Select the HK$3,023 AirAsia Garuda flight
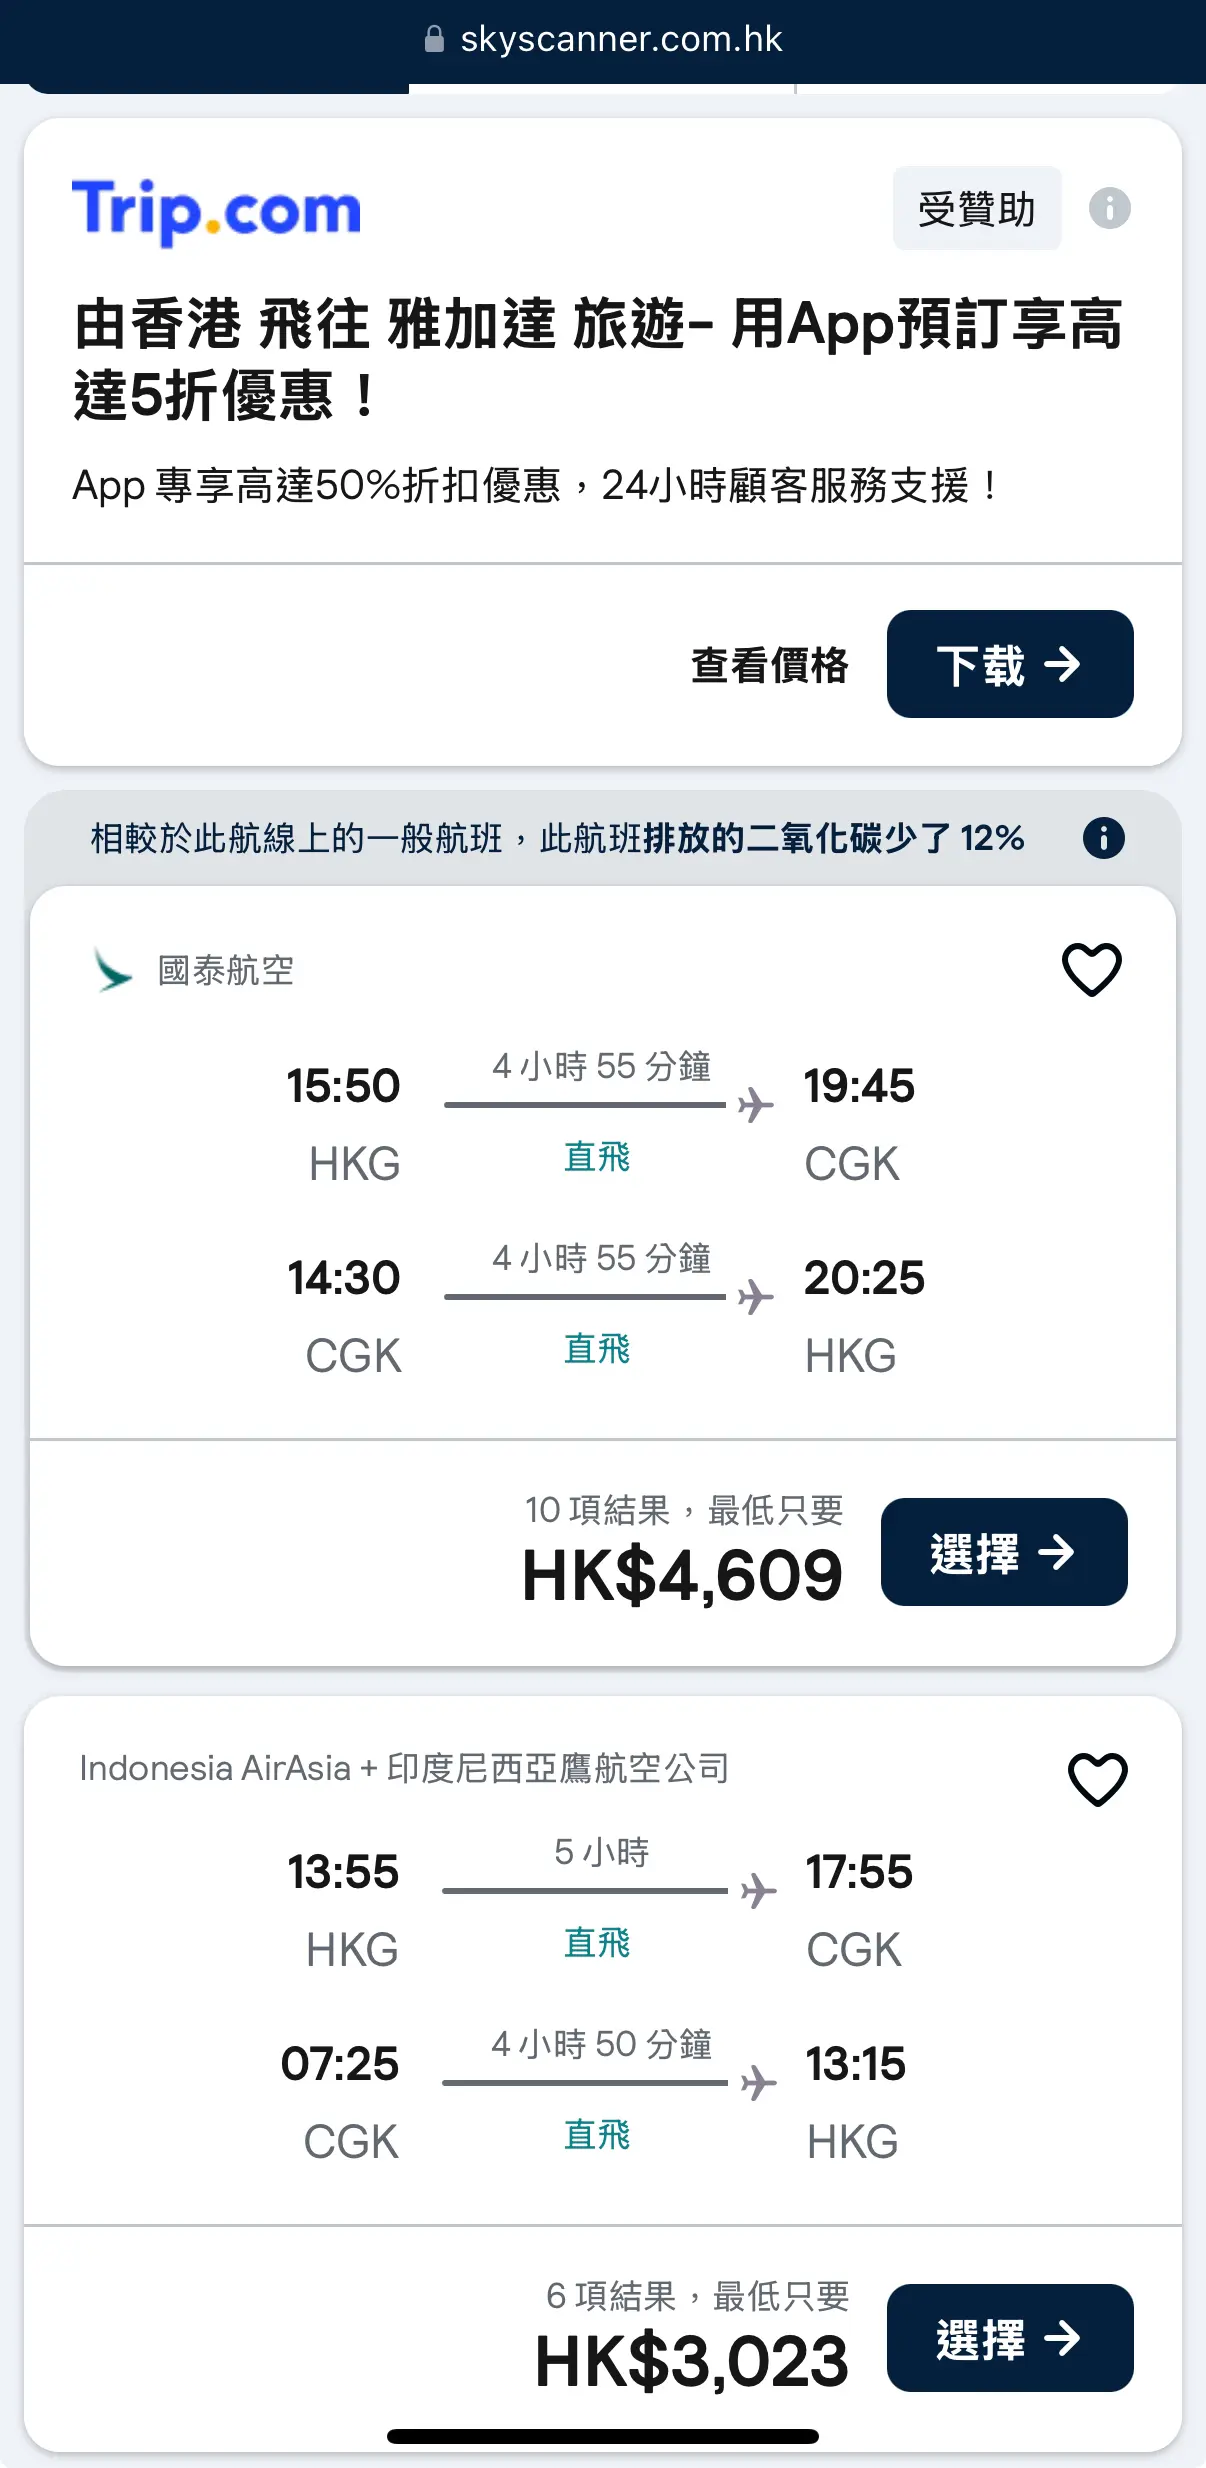Viewport: 1206px width, 2468px height. tap(1010, 2338)
